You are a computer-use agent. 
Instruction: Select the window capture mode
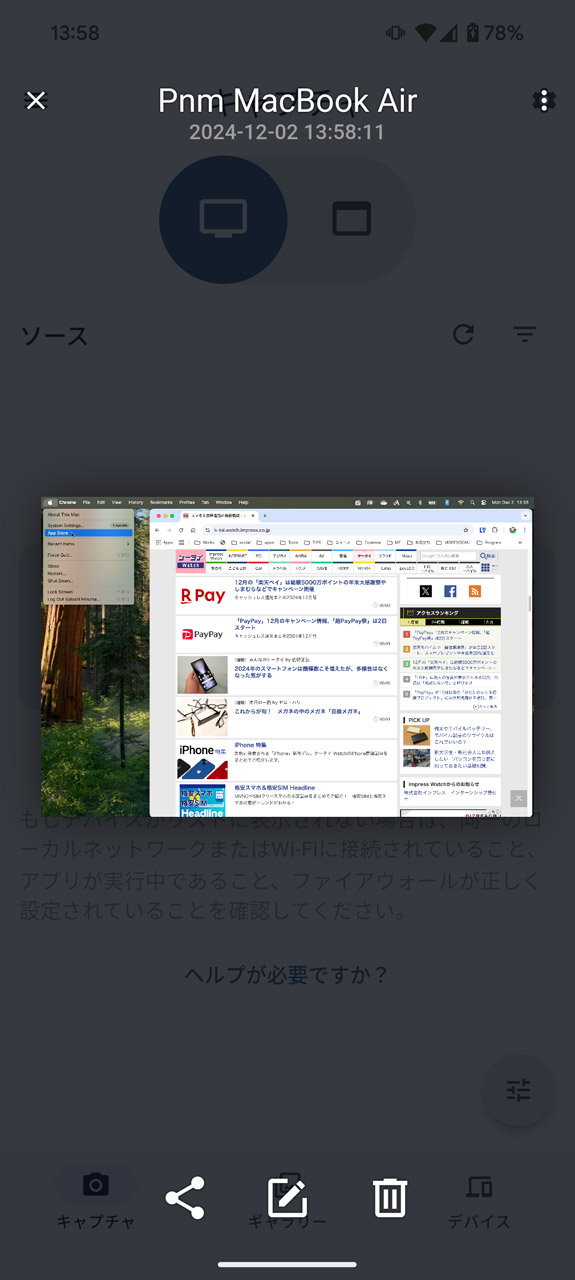pyautogui.click(x=352, y=219)
